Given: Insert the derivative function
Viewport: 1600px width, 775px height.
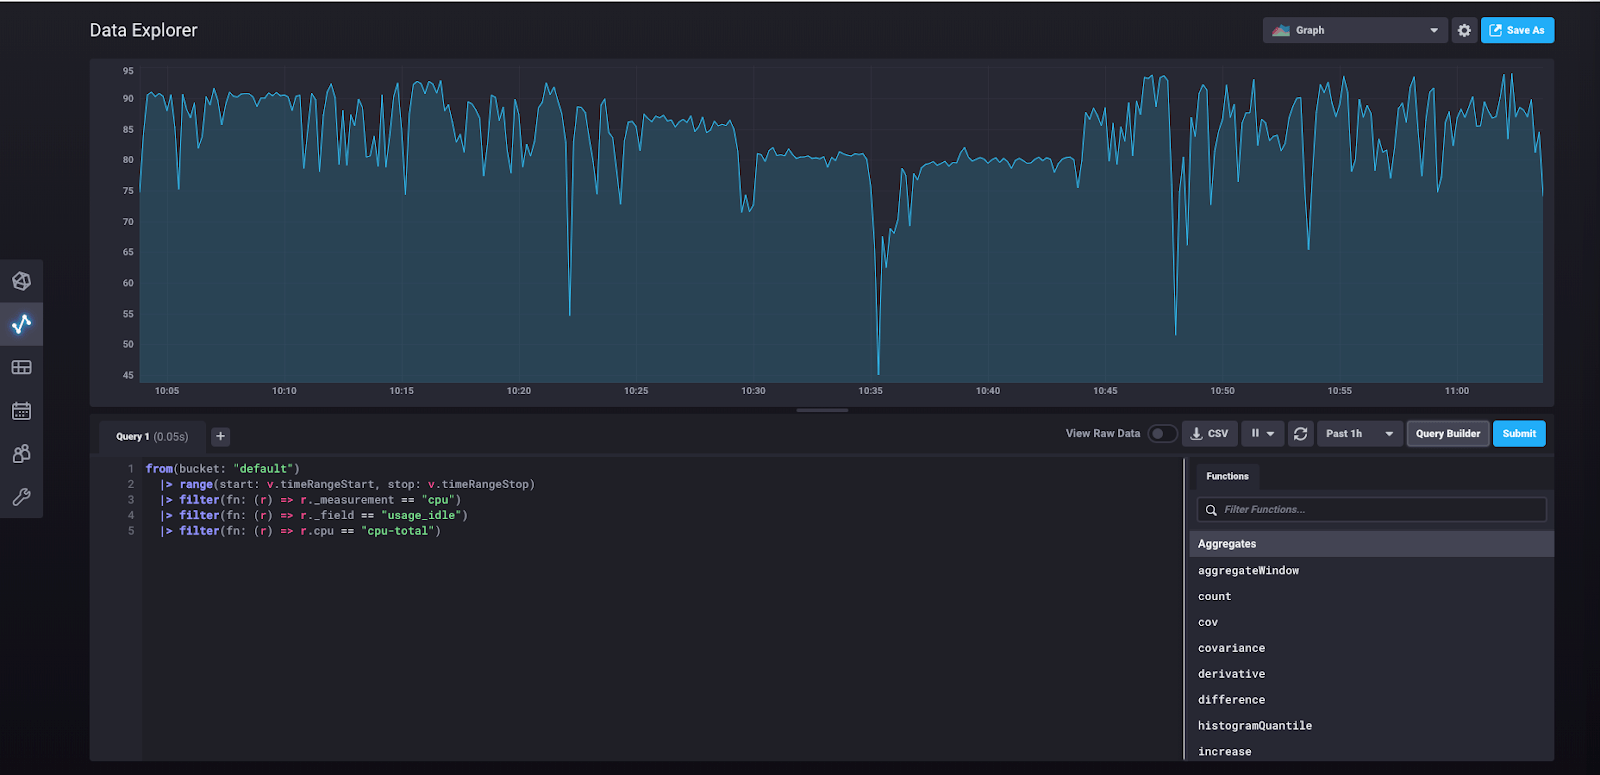Looking at the screenshot, I should (1232, 674).
